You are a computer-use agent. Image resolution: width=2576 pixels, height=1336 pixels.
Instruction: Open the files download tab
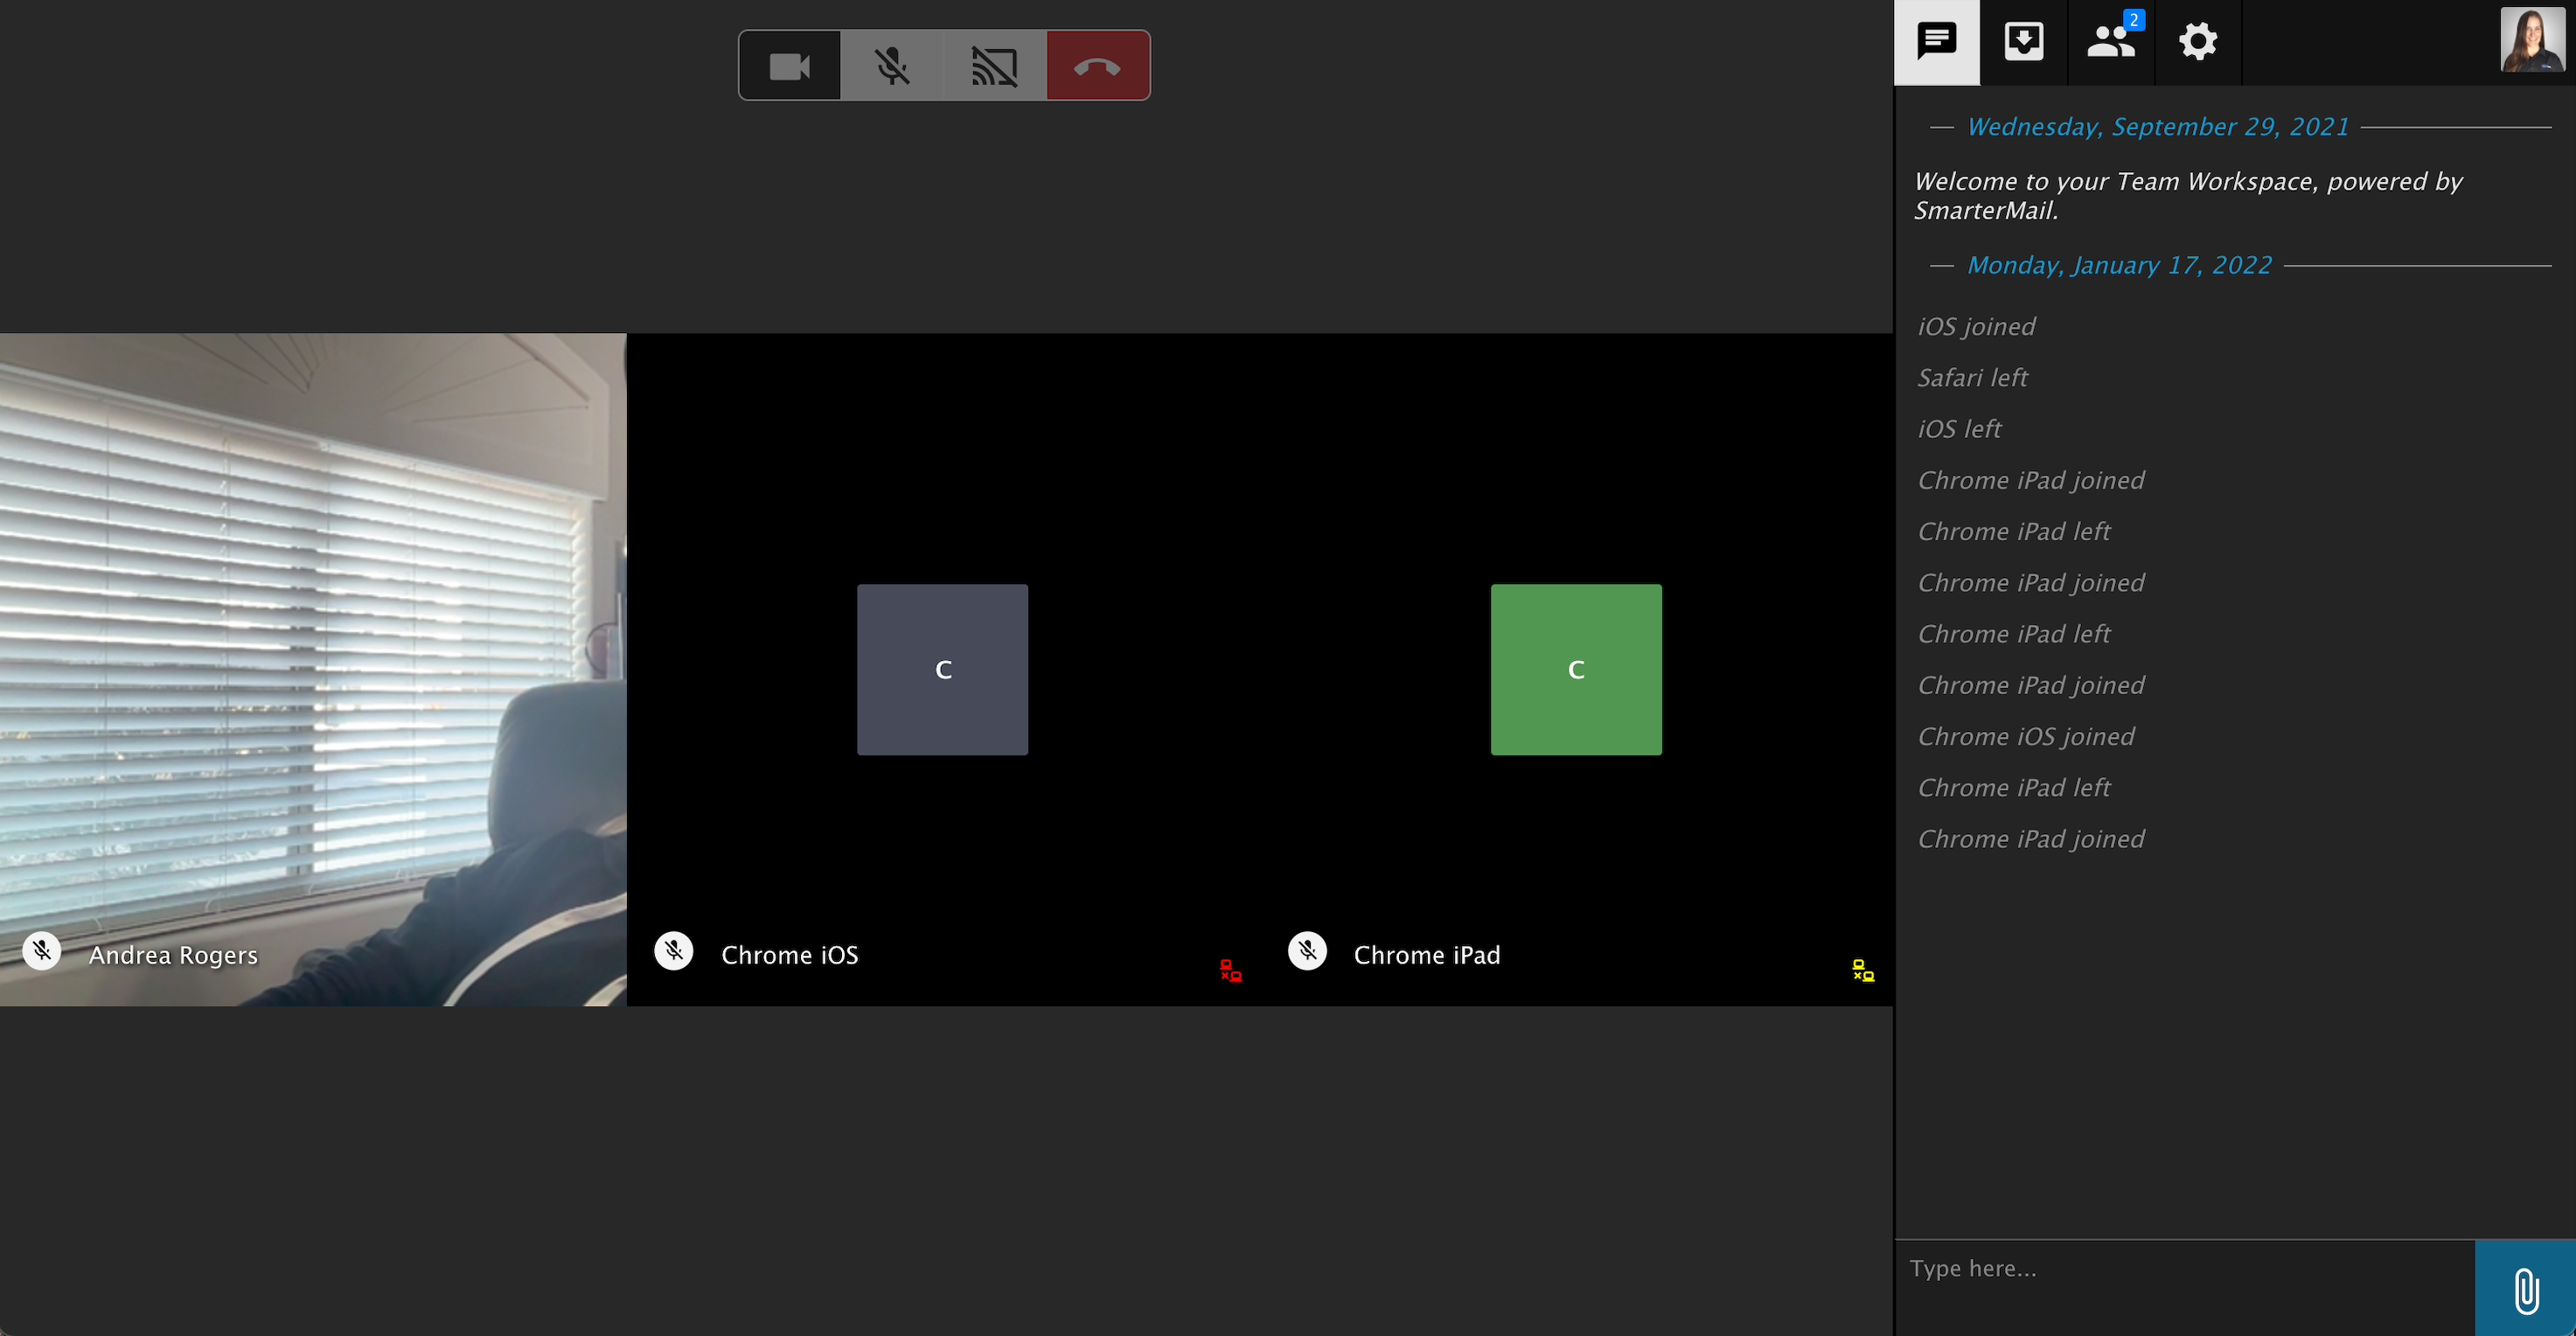pyautogui.click(x=2023, y=42)
